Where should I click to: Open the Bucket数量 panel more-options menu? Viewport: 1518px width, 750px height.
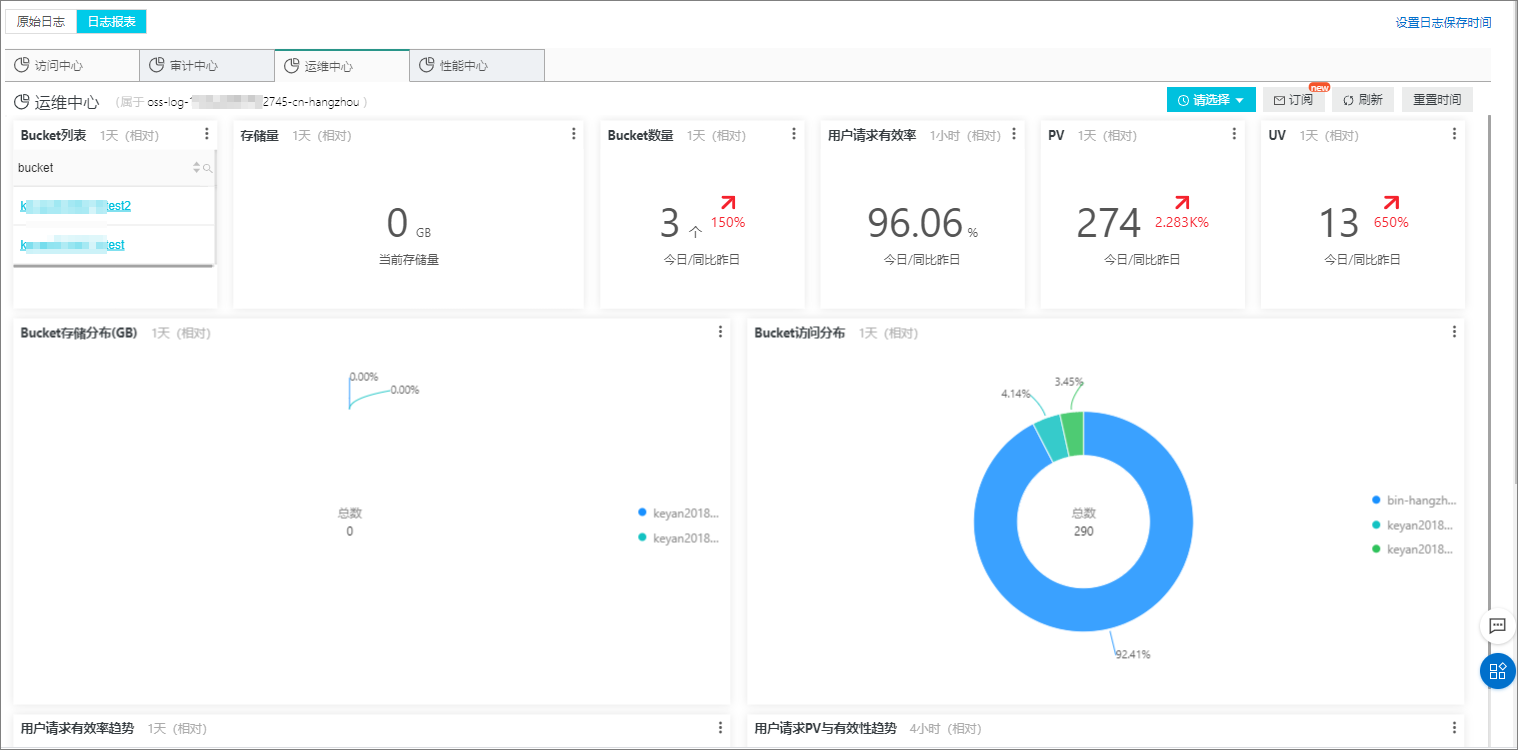793,134
